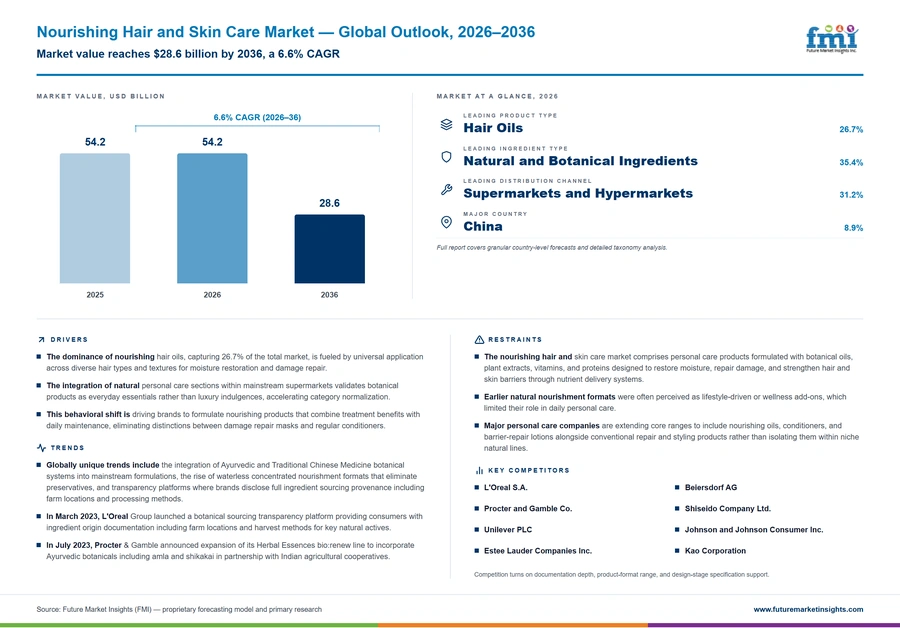This screenshot has width=900, height=628.
Task: Click 'Natural and Botanical Ingredients' text
Action: [580, 161]
